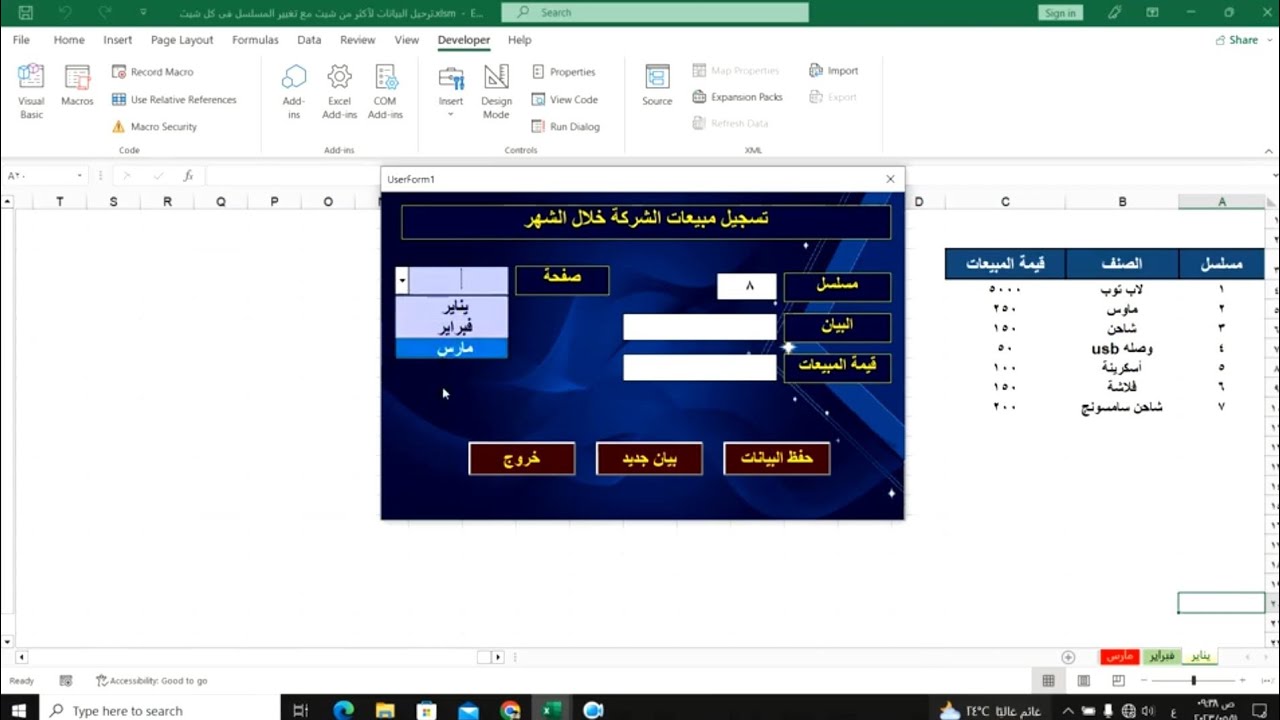
Task: Click Import XML button
Action: tap(834, 71)
